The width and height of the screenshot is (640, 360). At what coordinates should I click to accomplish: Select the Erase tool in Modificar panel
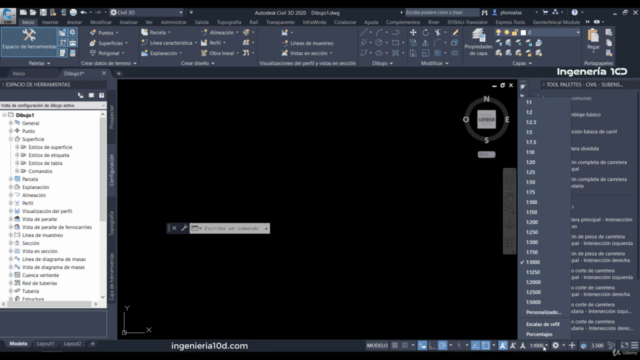coord(455,32)
